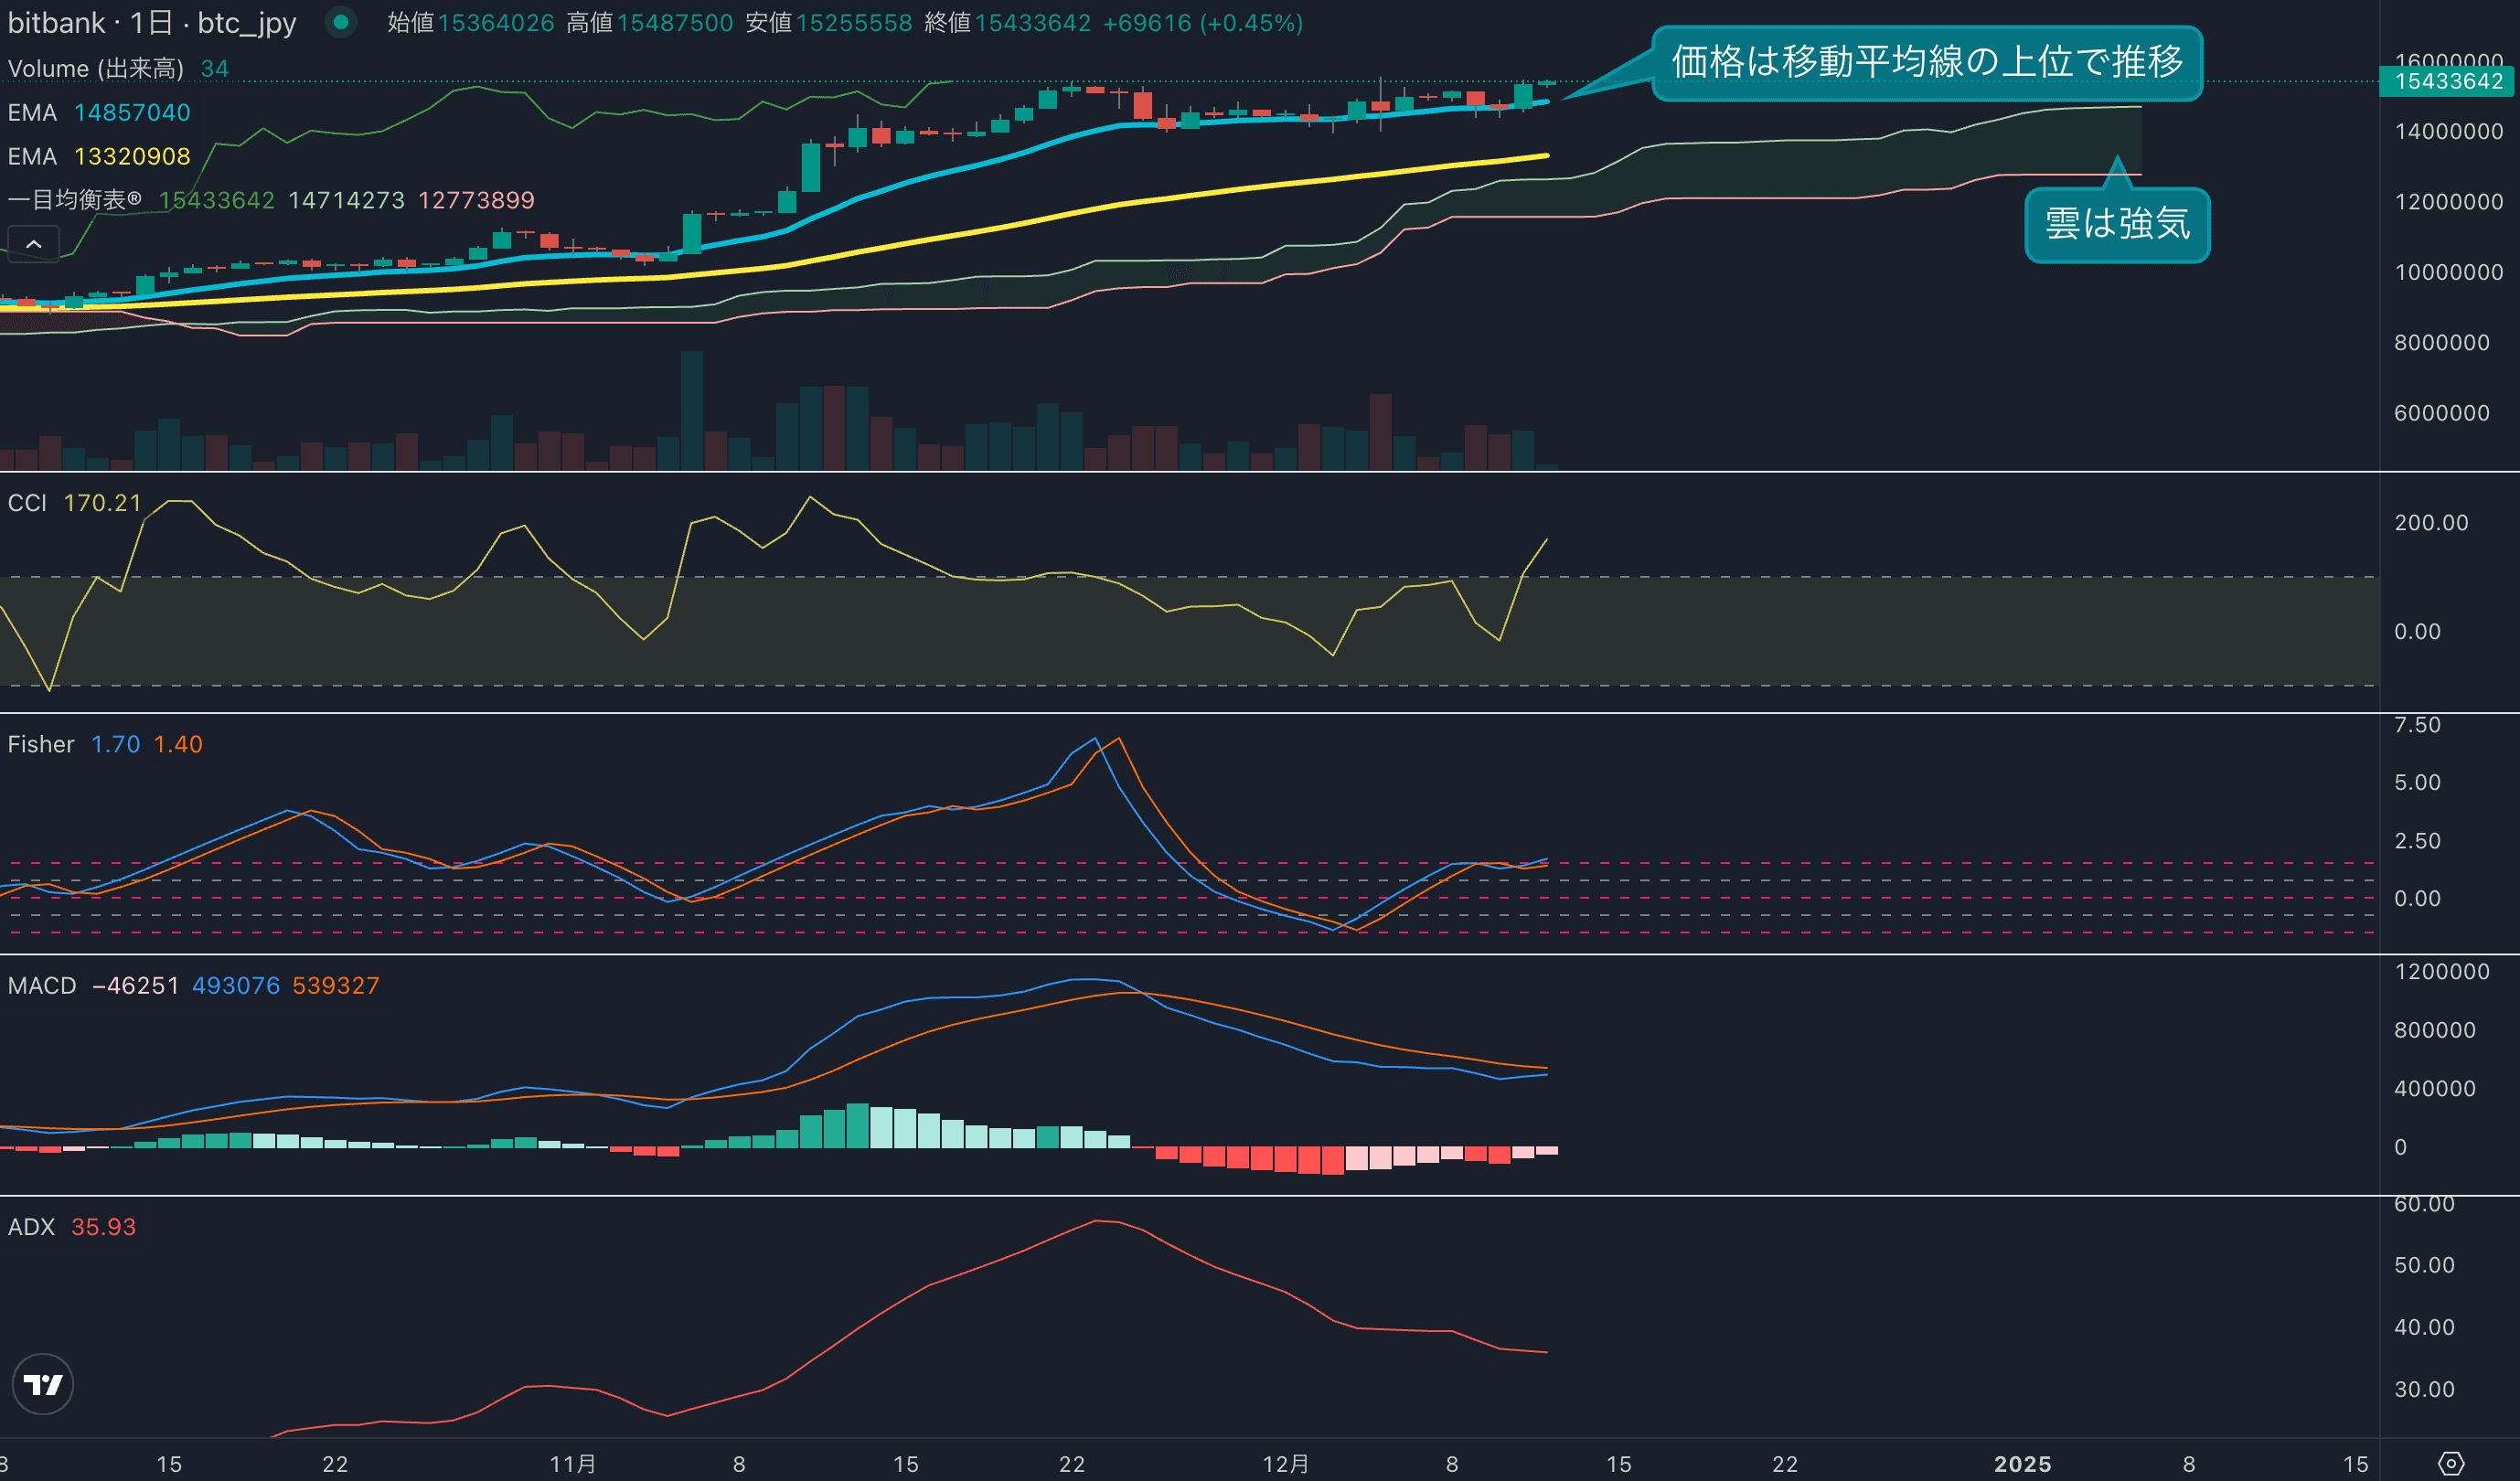Click the 12月 time axis label
Image resolution: width=2520 pixels, height=1481 pixels.
[1285, 1464]
